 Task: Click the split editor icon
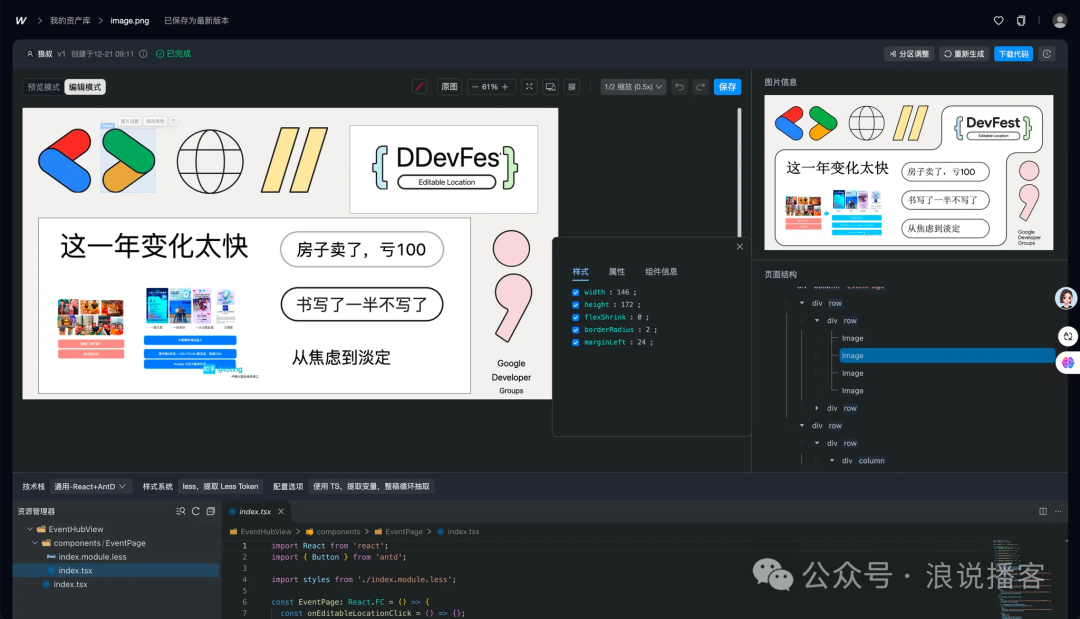point(1043,512)
